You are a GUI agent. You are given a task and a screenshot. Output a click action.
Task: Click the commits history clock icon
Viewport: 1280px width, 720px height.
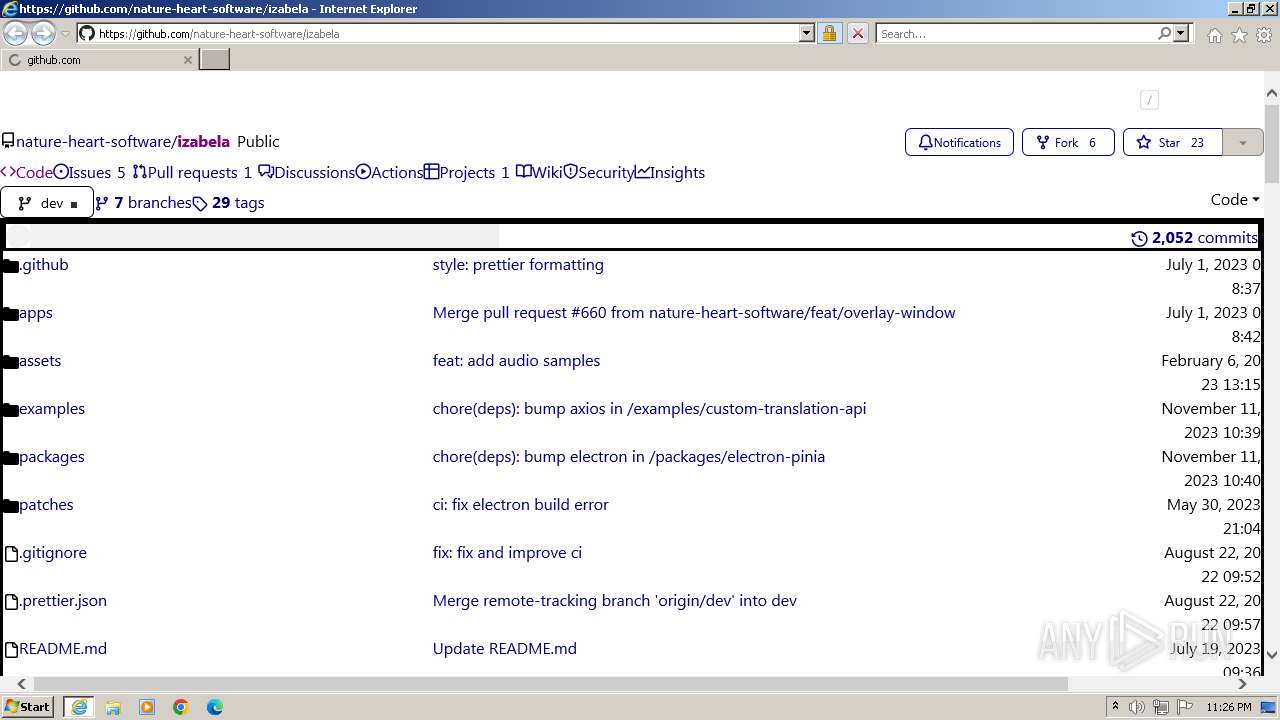pos(1139,238)
